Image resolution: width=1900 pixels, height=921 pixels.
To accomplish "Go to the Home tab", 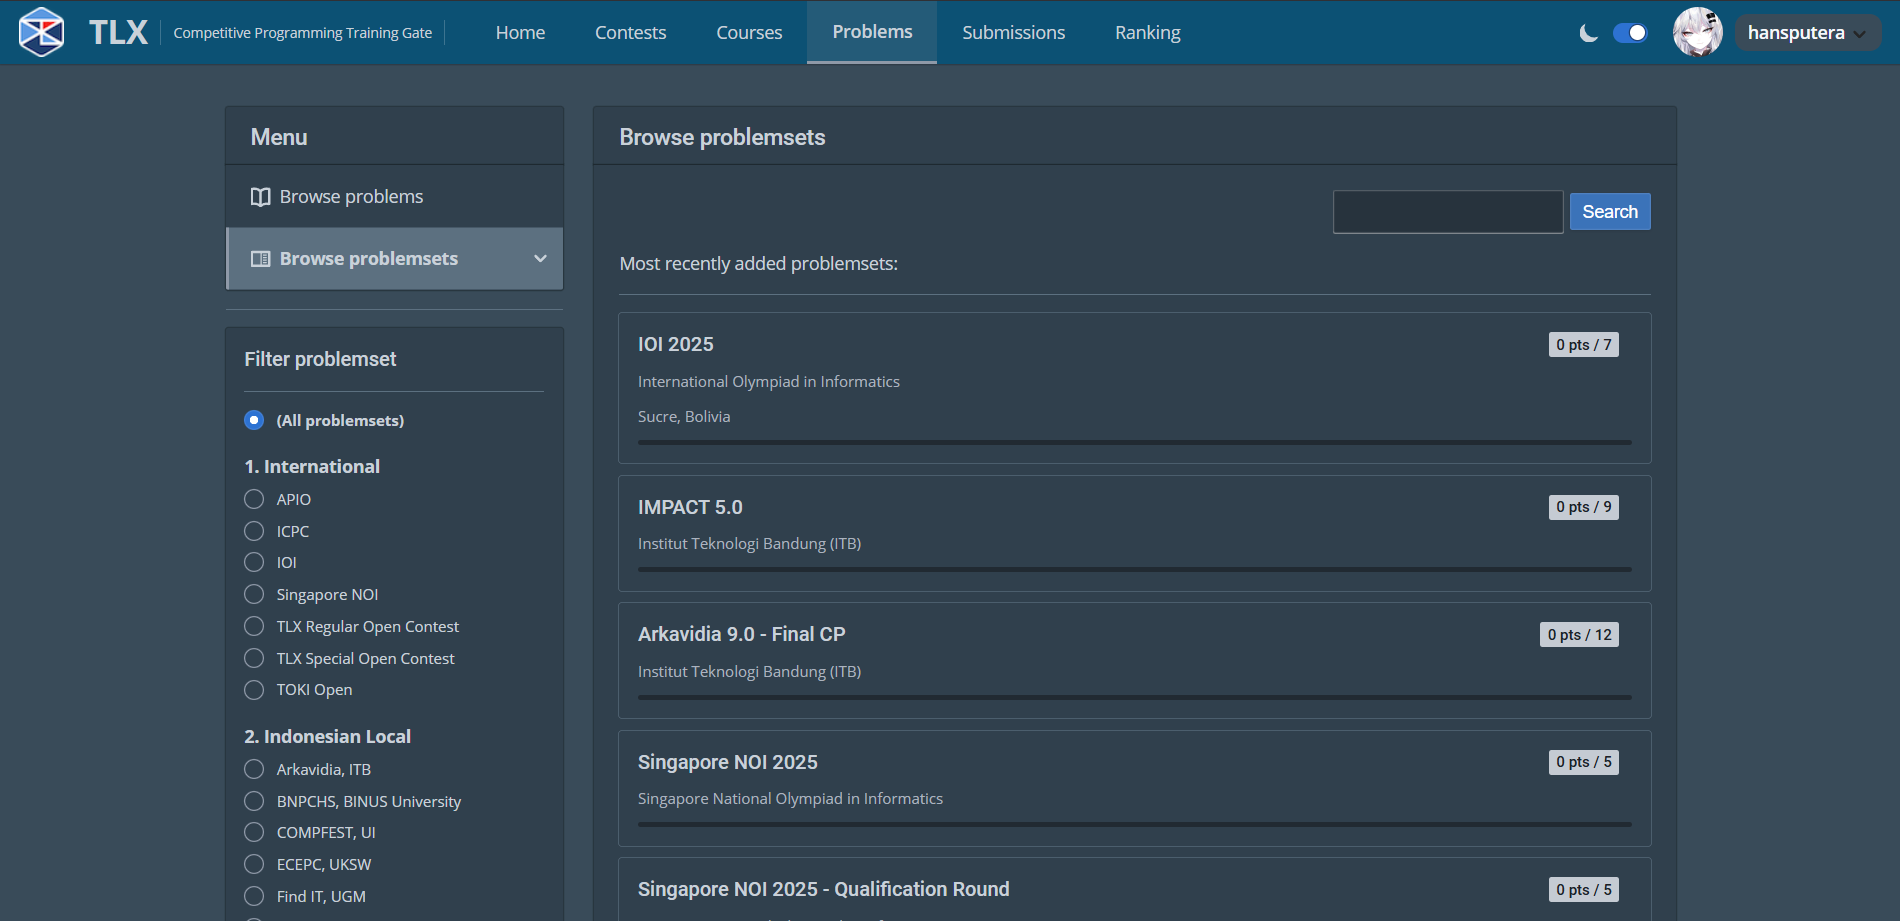I will pos(520,33).
